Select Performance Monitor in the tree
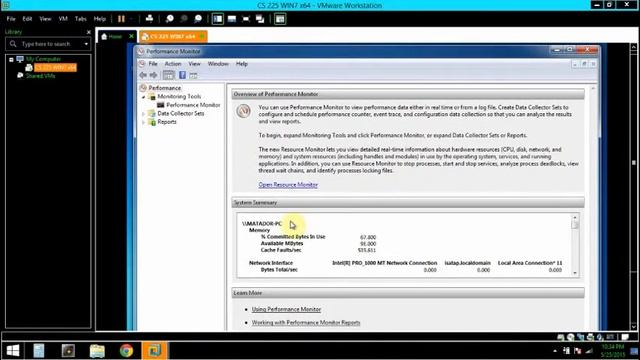The width and height of the screenshot is (640, 360). tap(193, 105)
